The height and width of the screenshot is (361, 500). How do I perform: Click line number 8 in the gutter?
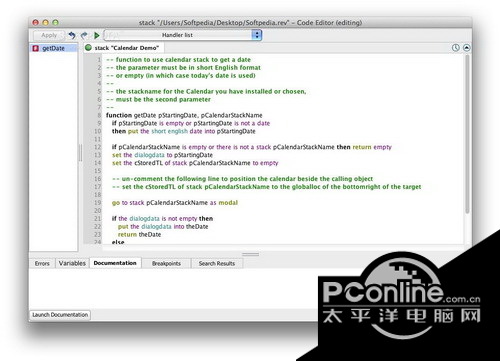click(99, 115)
